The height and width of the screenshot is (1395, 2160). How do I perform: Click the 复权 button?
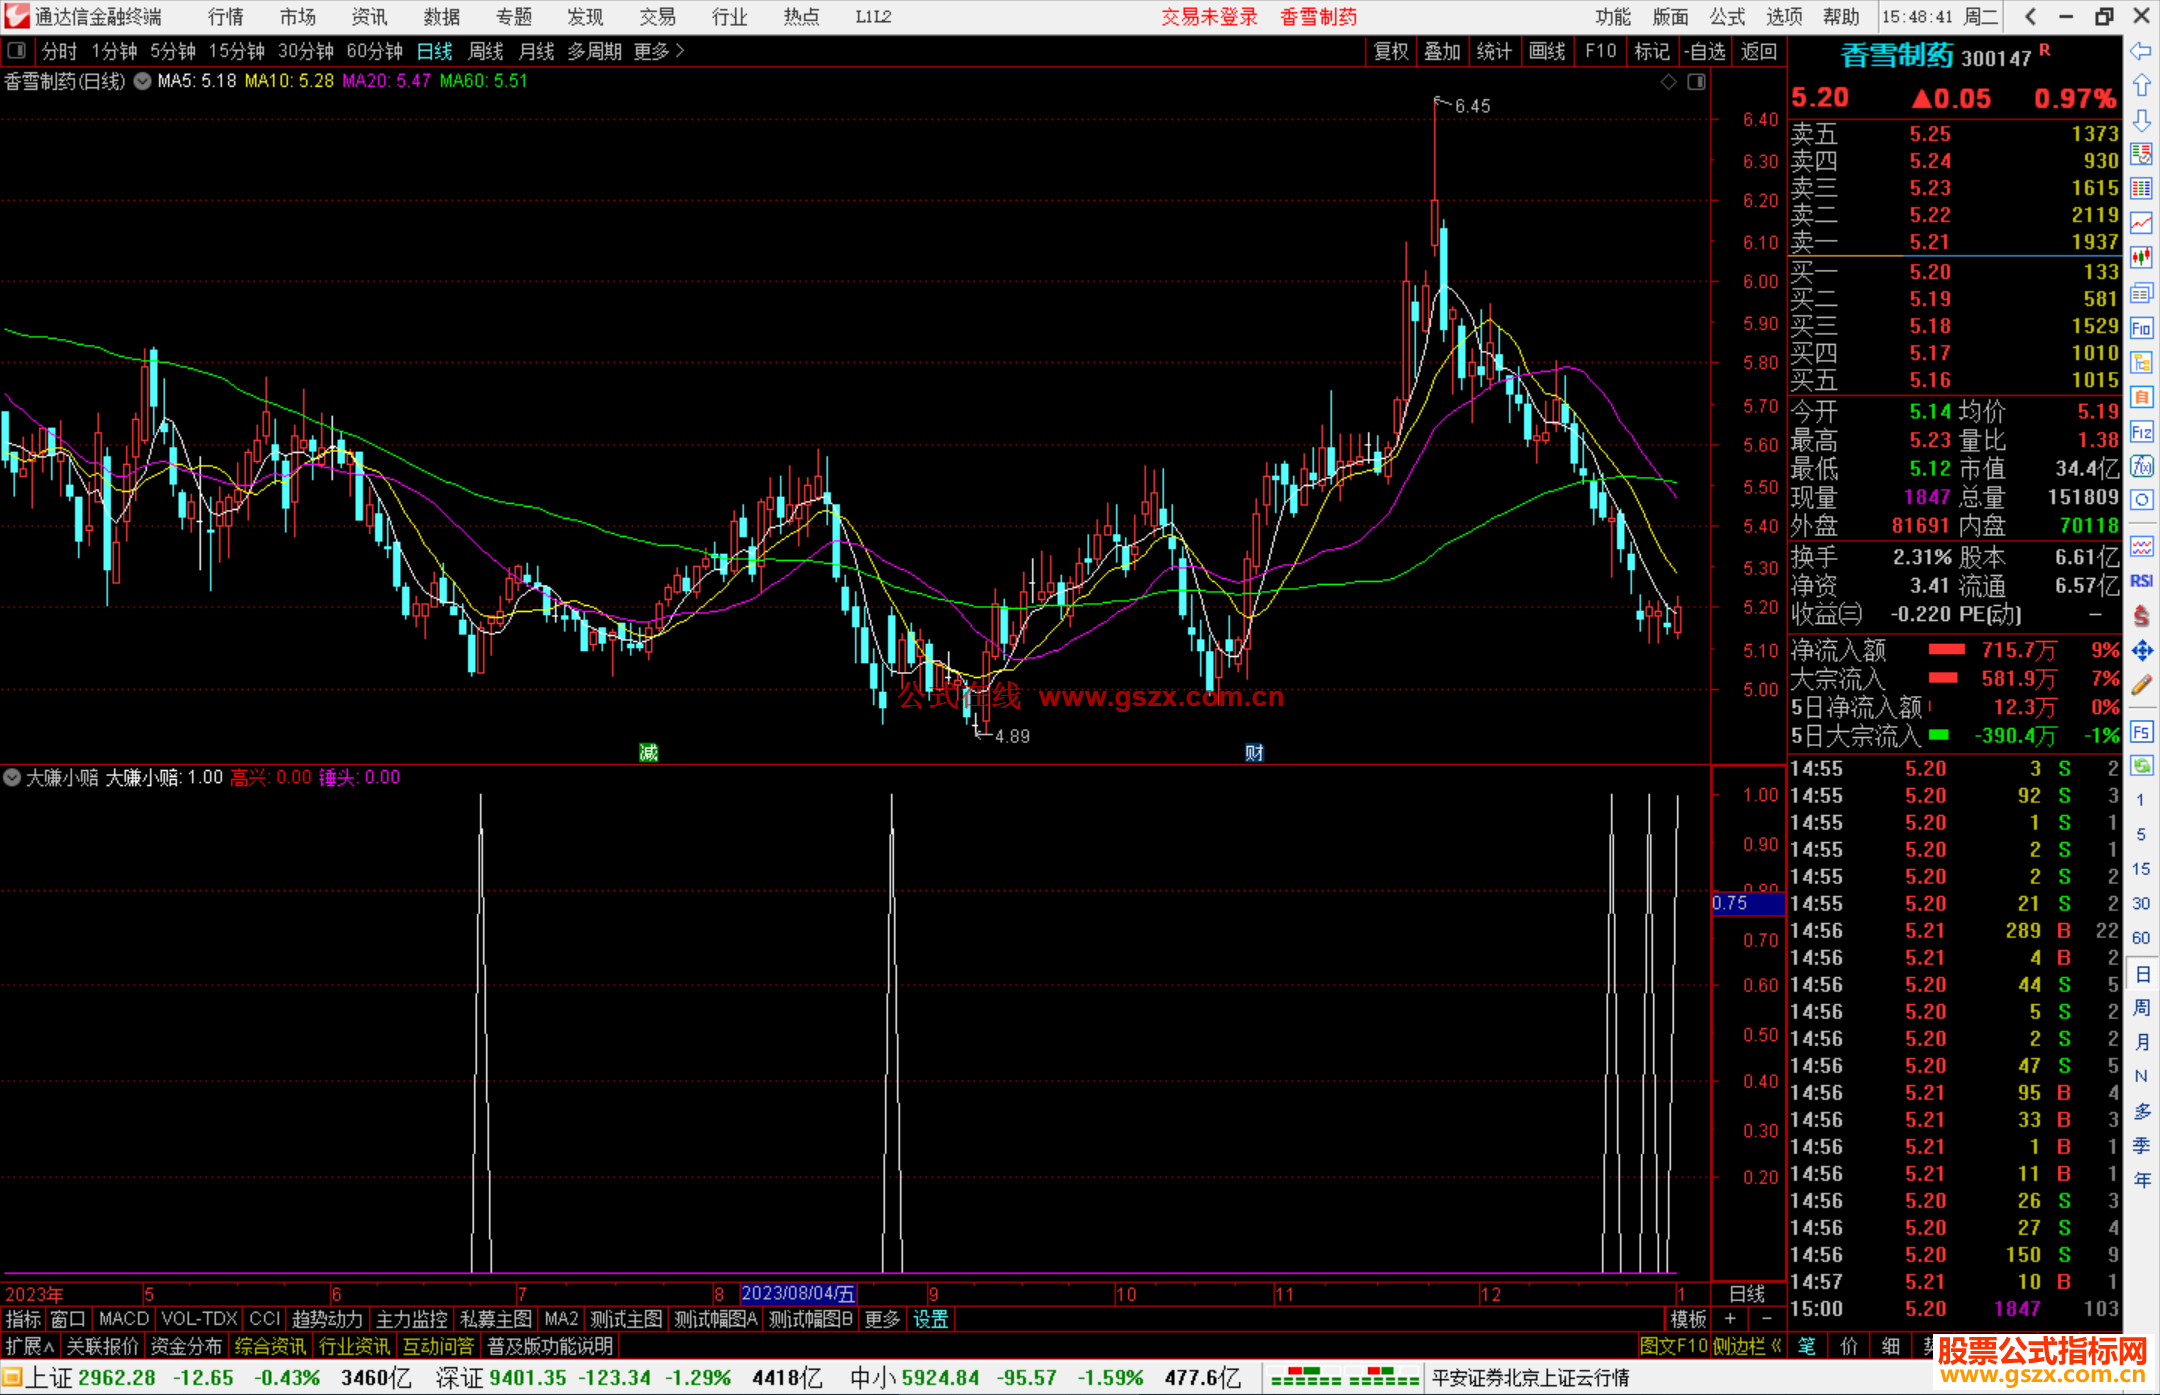pos(1391,51)
